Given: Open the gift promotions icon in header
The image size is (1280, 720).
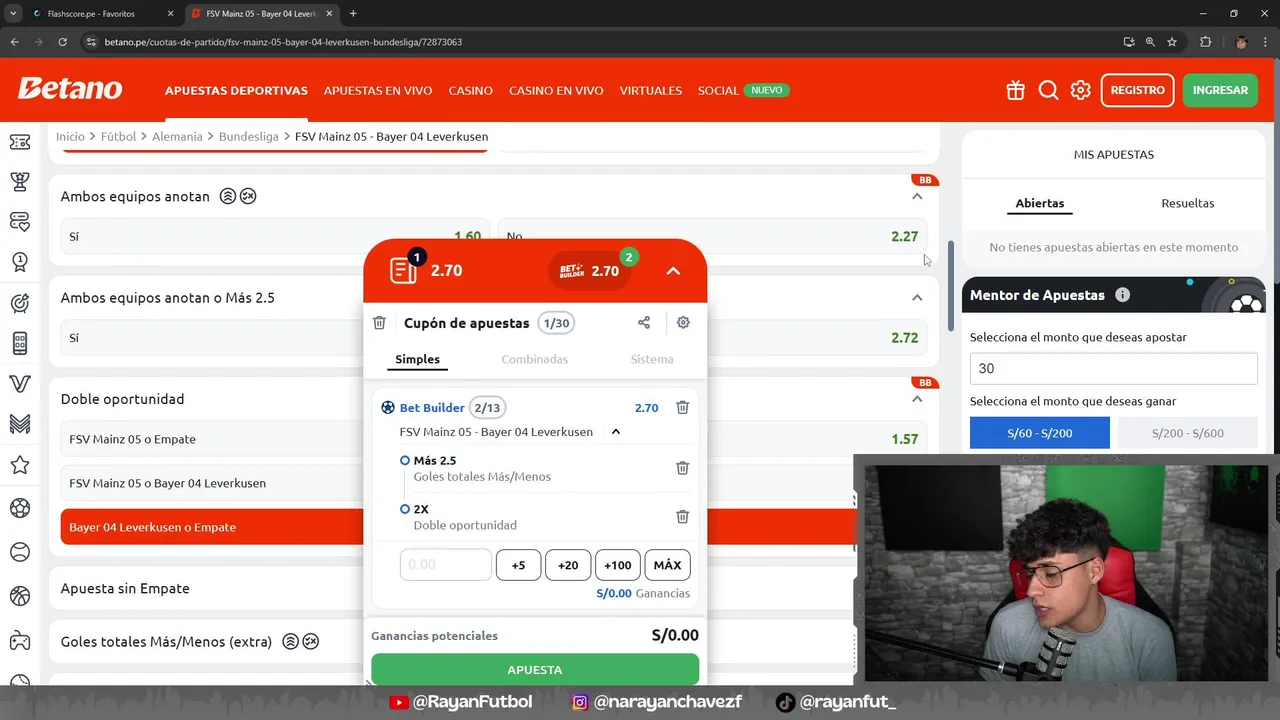Looking at the screenshot, I should pos(1015,90).
